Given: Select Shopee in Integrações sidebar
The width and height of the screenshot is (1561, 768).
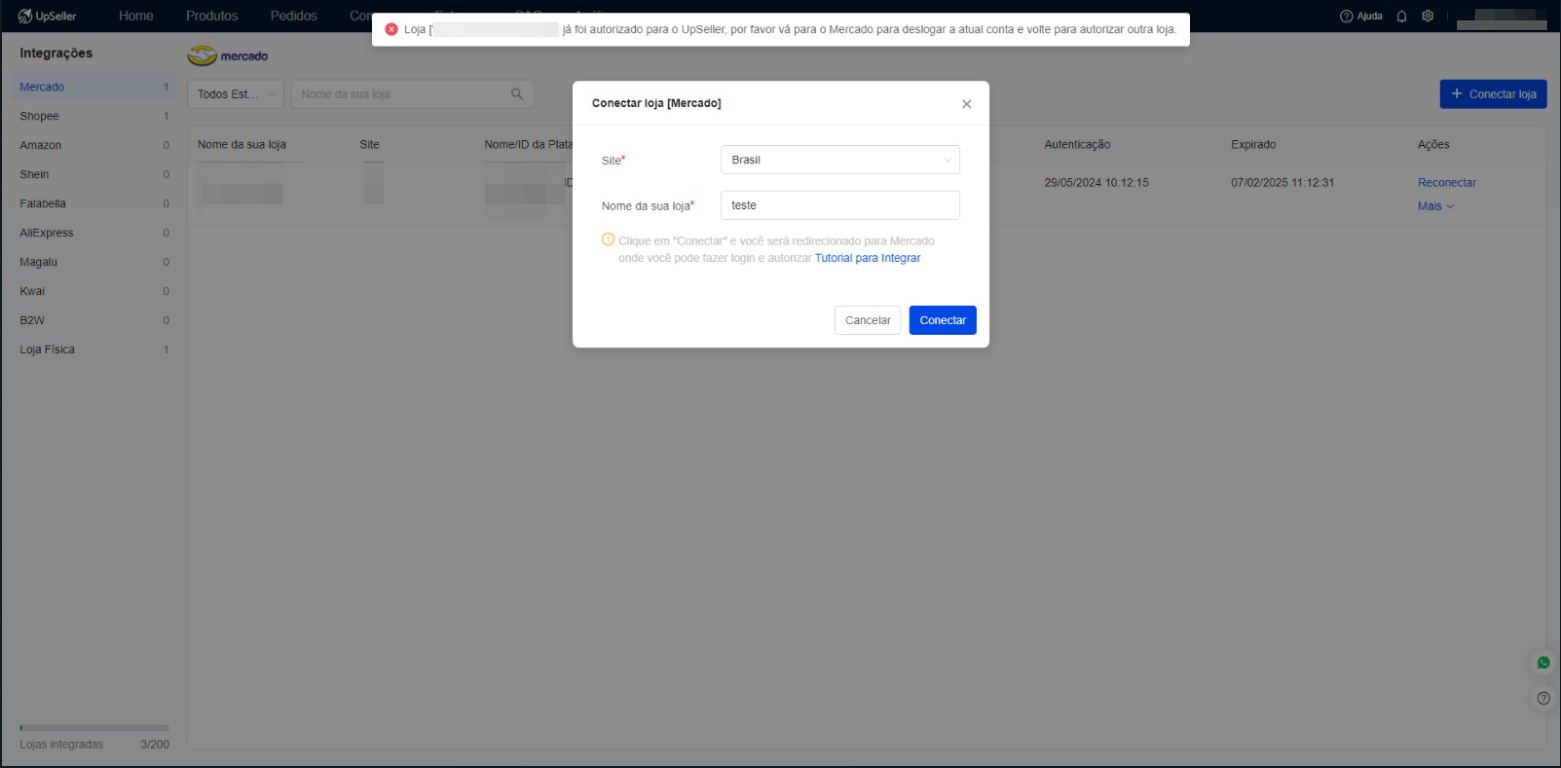Looking at the screenshot, I should (94, 116).
